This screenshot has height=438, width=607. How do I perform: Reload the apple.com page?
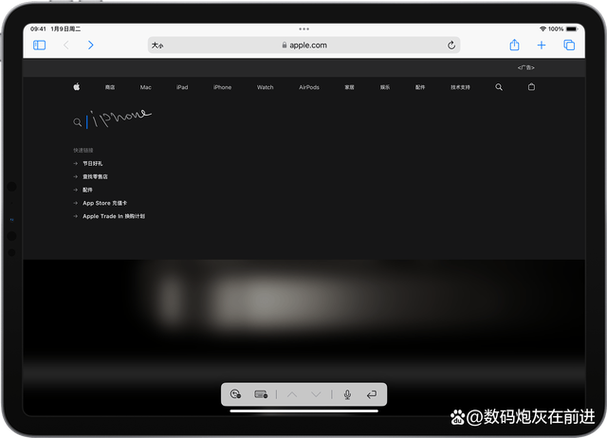(x=451, y=45)
